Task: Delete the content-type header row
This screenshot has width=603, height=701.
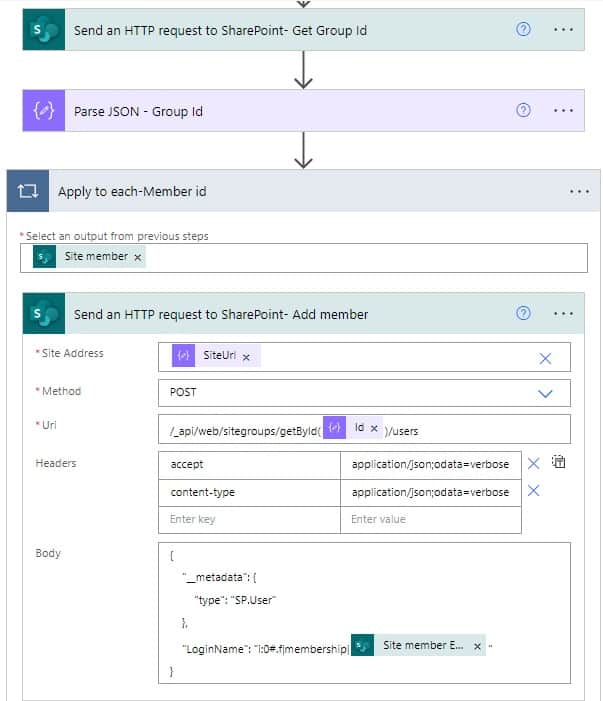Action: 533,490
